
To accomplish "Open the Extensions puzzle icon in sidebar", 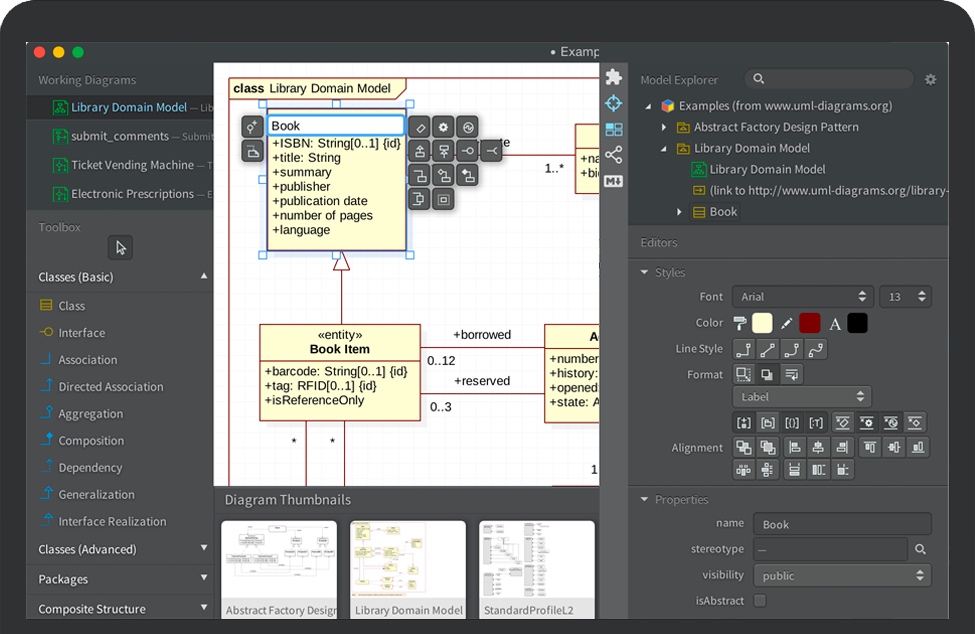I will (613, 77).
